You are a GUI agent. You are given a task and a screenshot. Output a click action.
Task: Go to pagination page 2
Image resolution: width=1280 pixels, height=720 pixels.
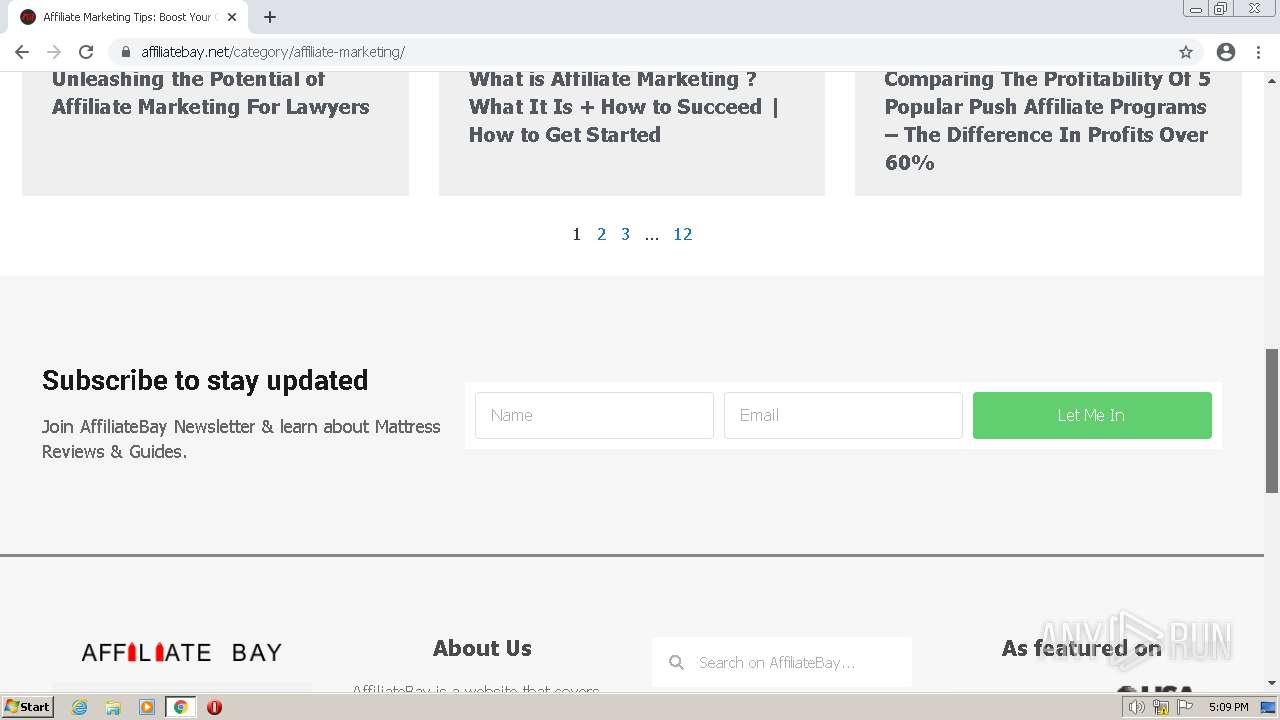click(601, 234)
